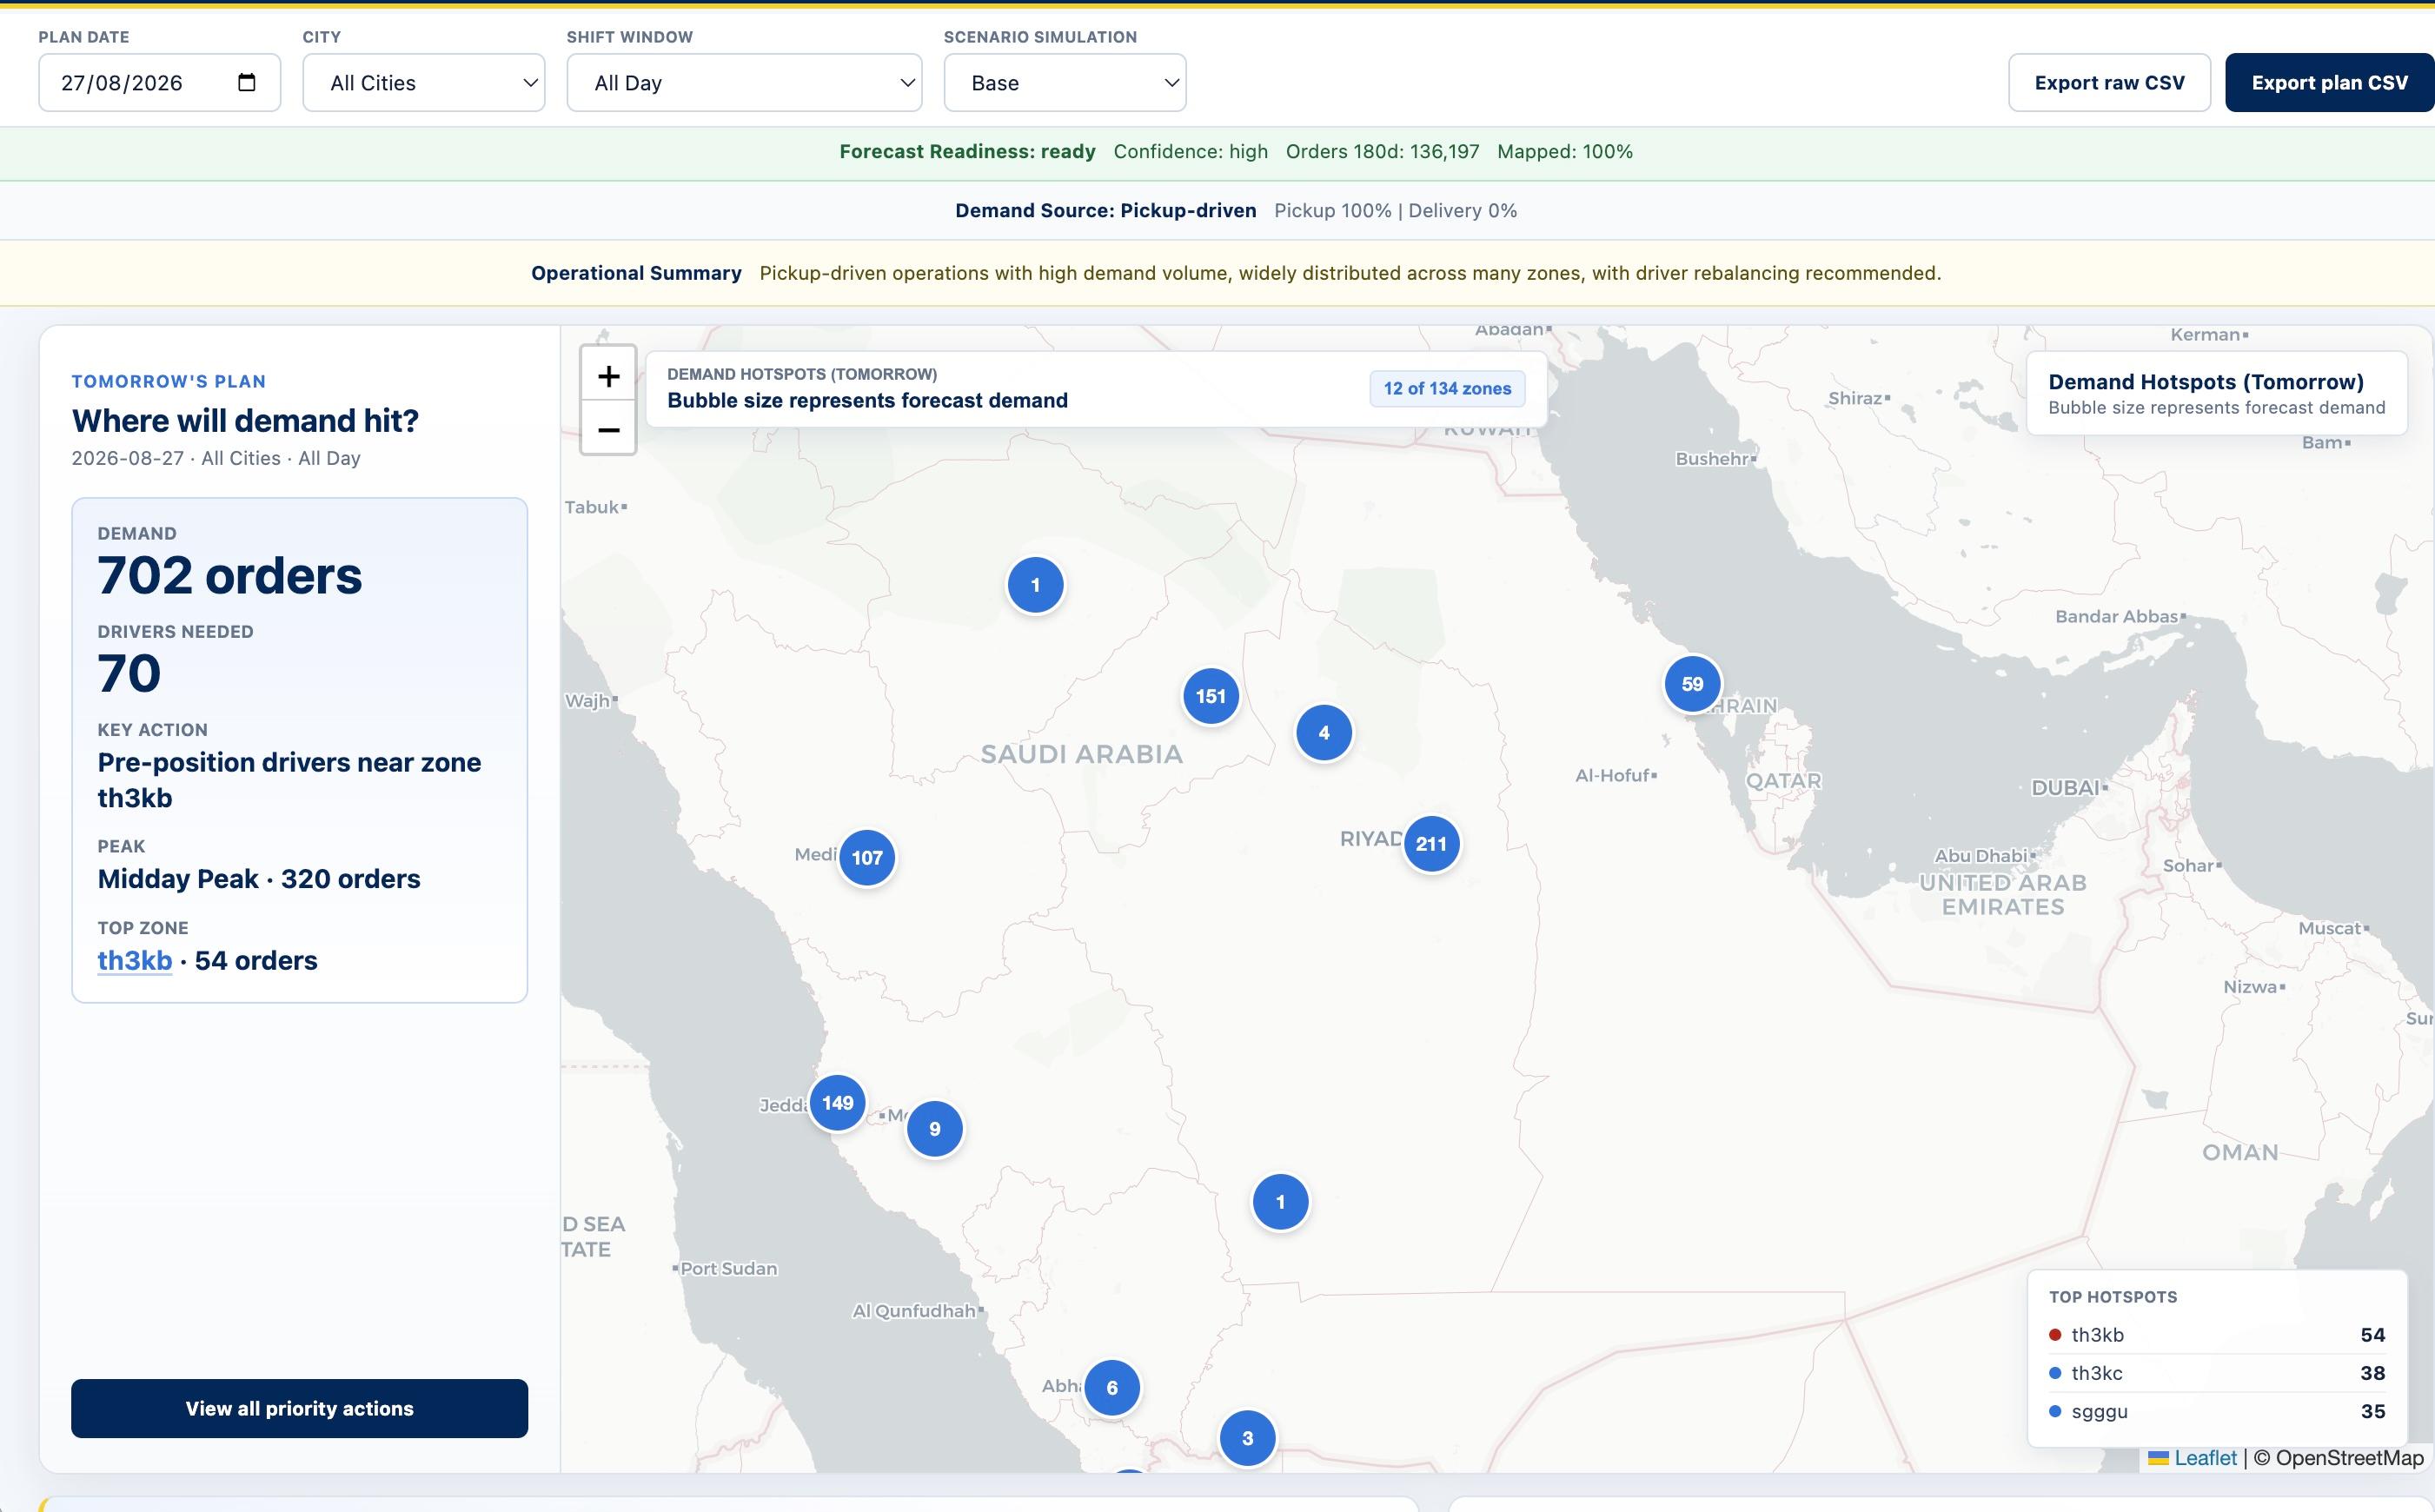Click the Mapped: 100% text

[x=1565, y=152]
